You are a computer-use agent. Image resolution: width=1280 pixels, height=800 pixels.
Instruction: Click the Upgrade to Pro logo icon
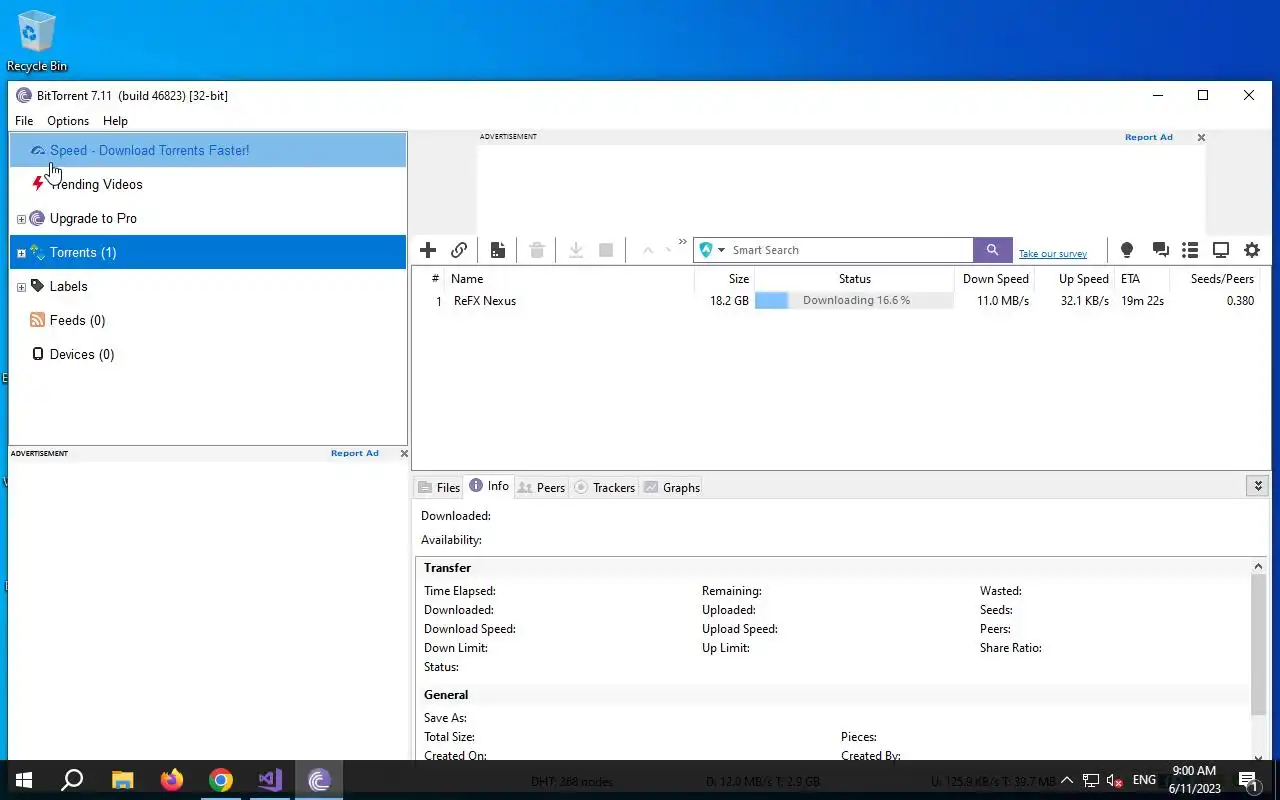click(x=37, y=218)
